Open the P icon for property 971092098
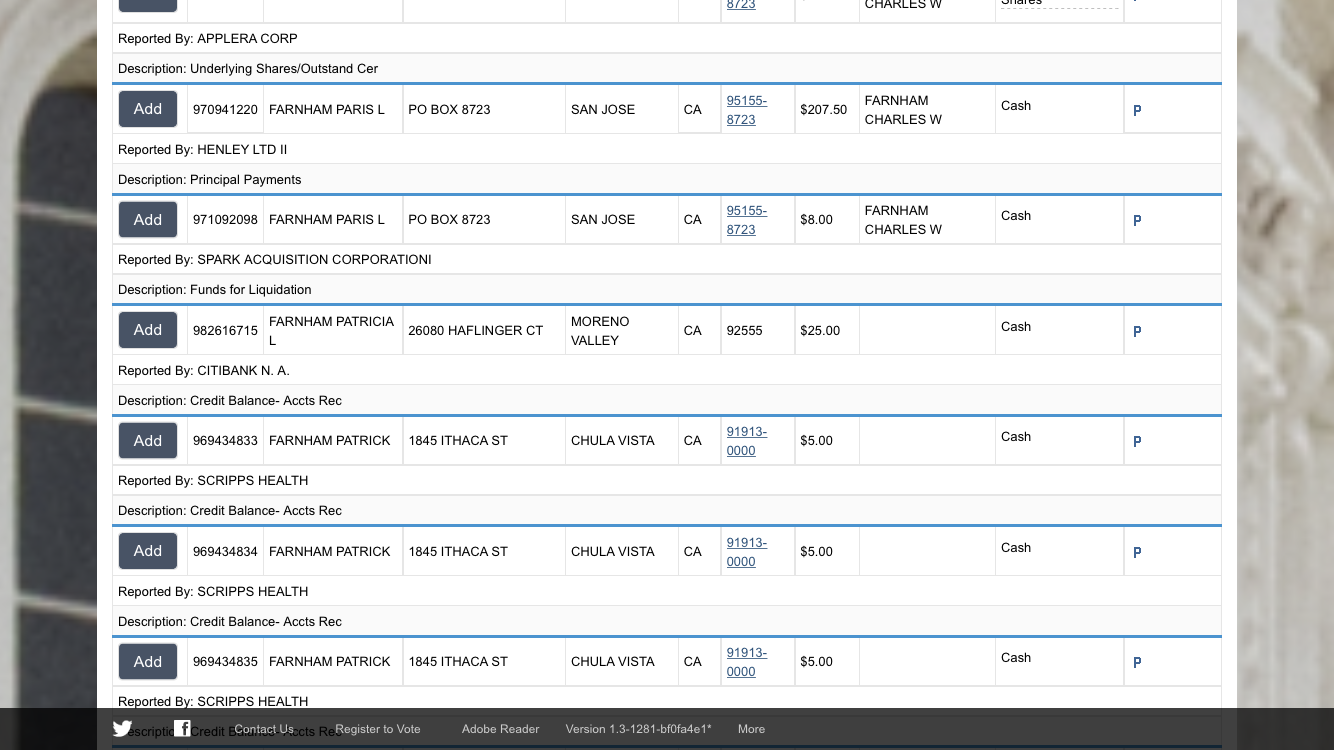 pos(1137,221)
